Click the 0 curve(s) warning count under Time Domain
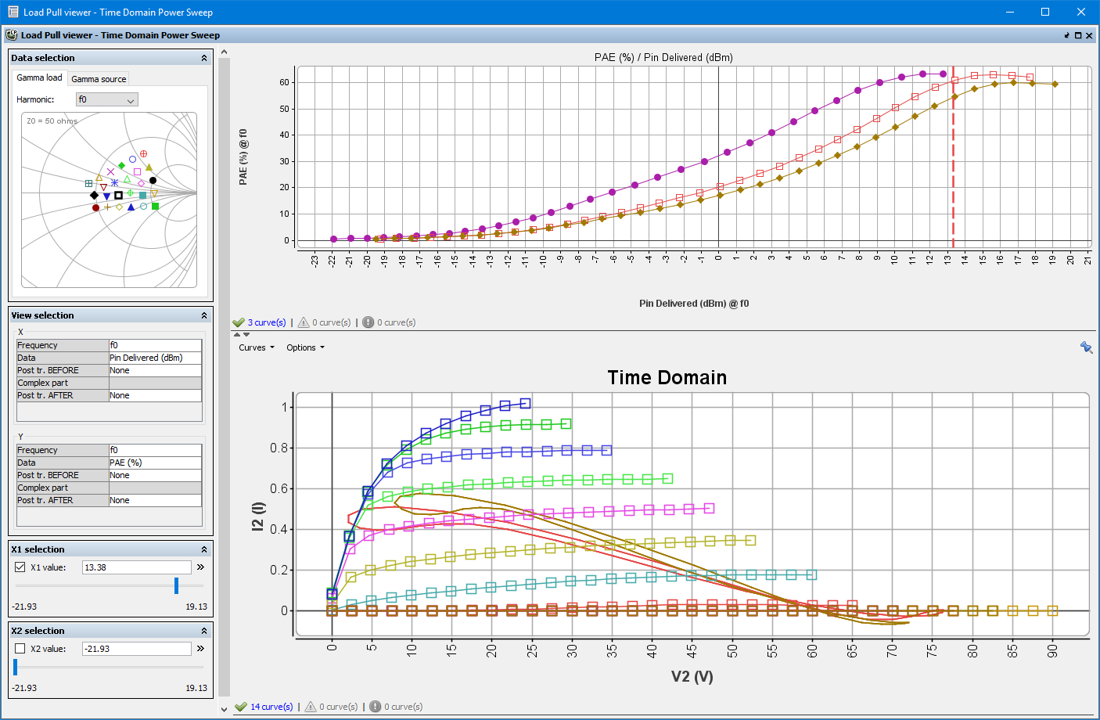 click(338, 707)
